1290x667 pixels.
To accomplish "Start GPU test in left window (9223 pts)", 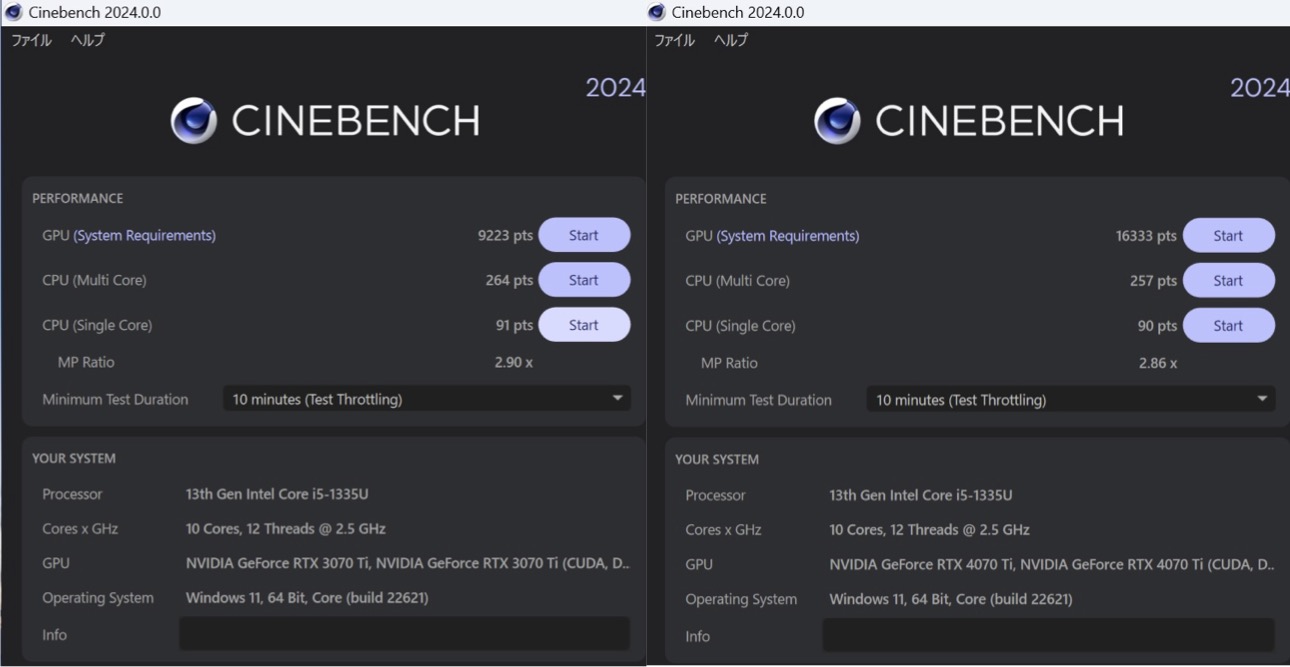I will click(584, 236).
